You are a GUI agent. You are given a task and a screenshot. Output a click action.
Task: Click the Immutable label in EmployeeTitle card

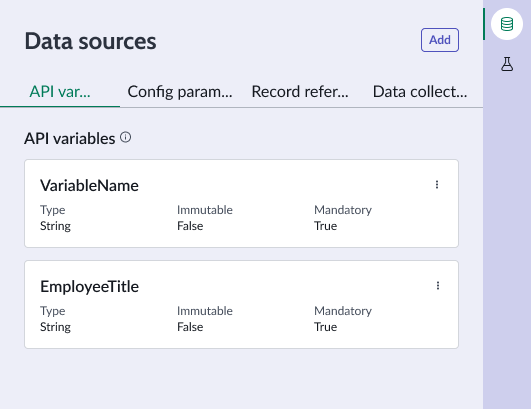(x=205, y=311)
